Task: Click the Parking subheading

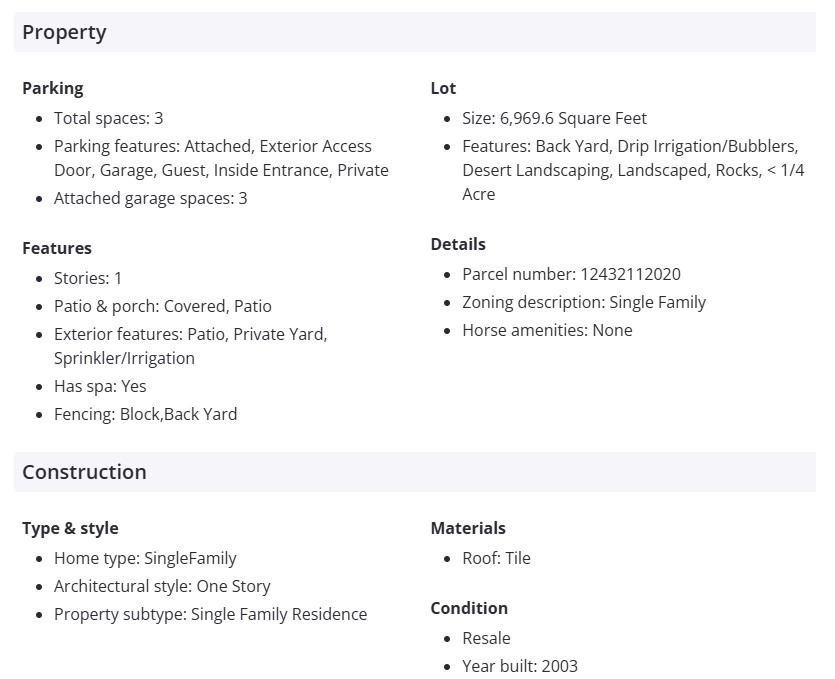Action: (53, 88)
